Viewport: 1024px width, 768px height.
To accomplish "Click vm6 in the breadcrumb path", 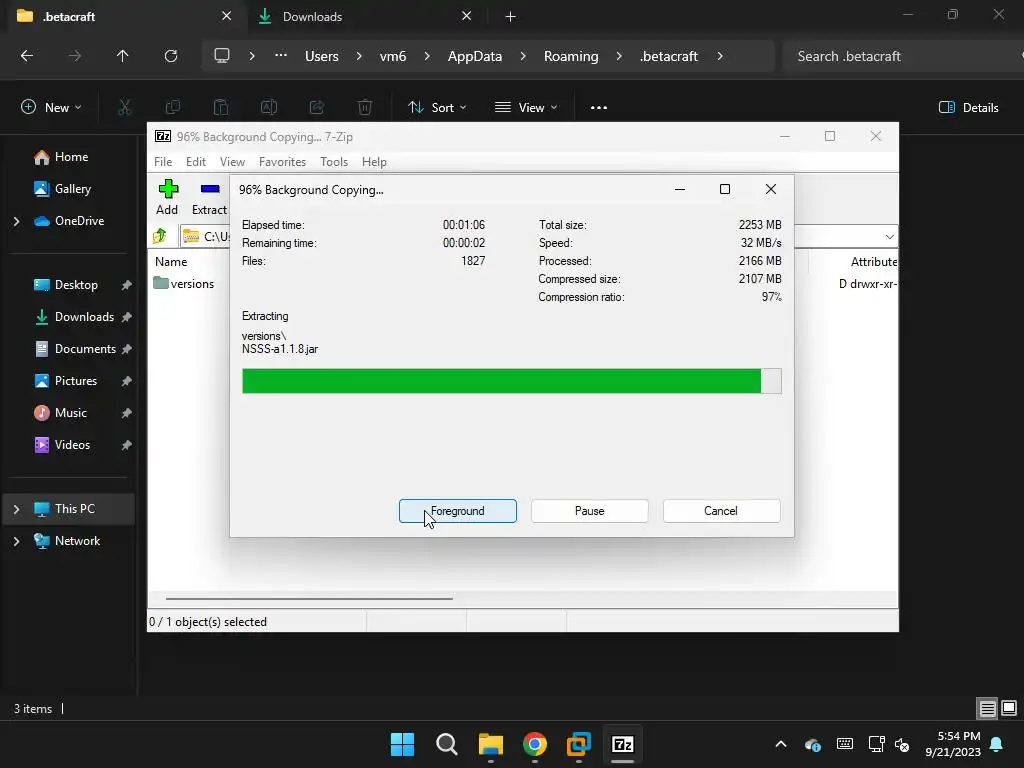I will 393,56.
